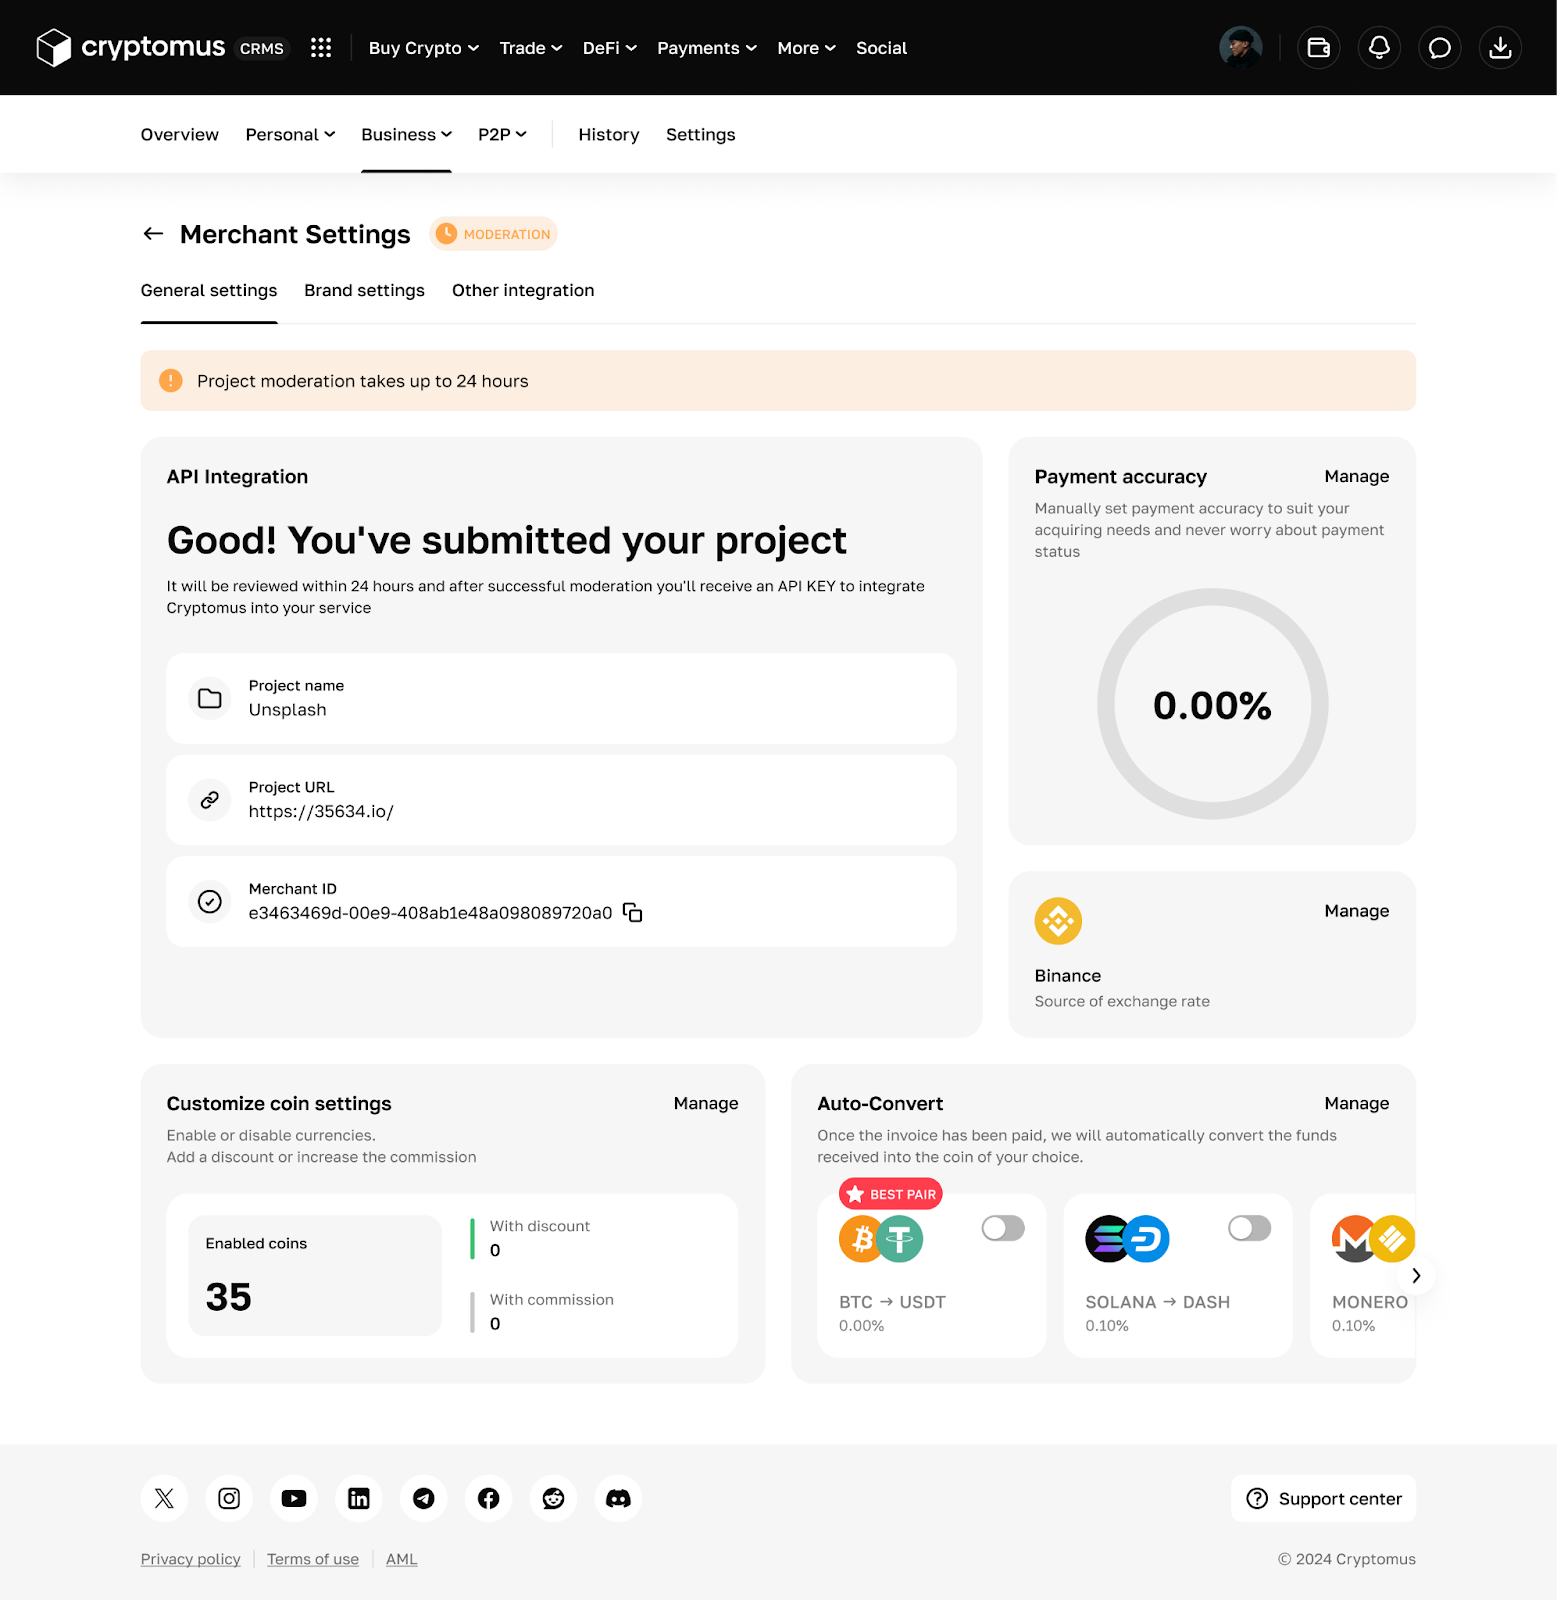Open the Privacy policy link

190,1559
